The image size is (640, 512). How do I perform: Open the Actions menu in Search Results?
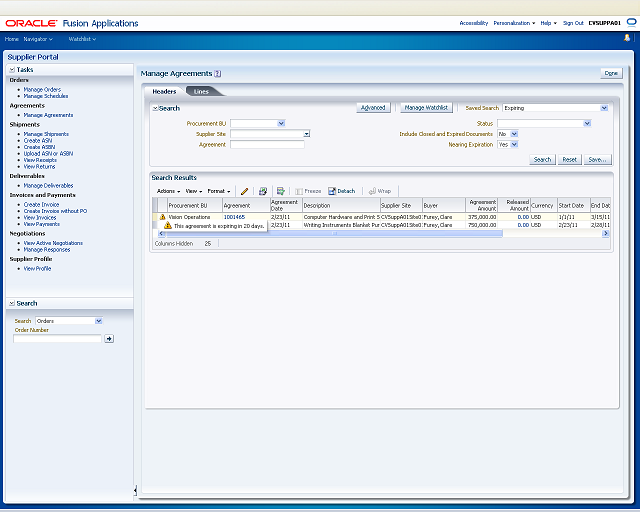pos(169,191)
